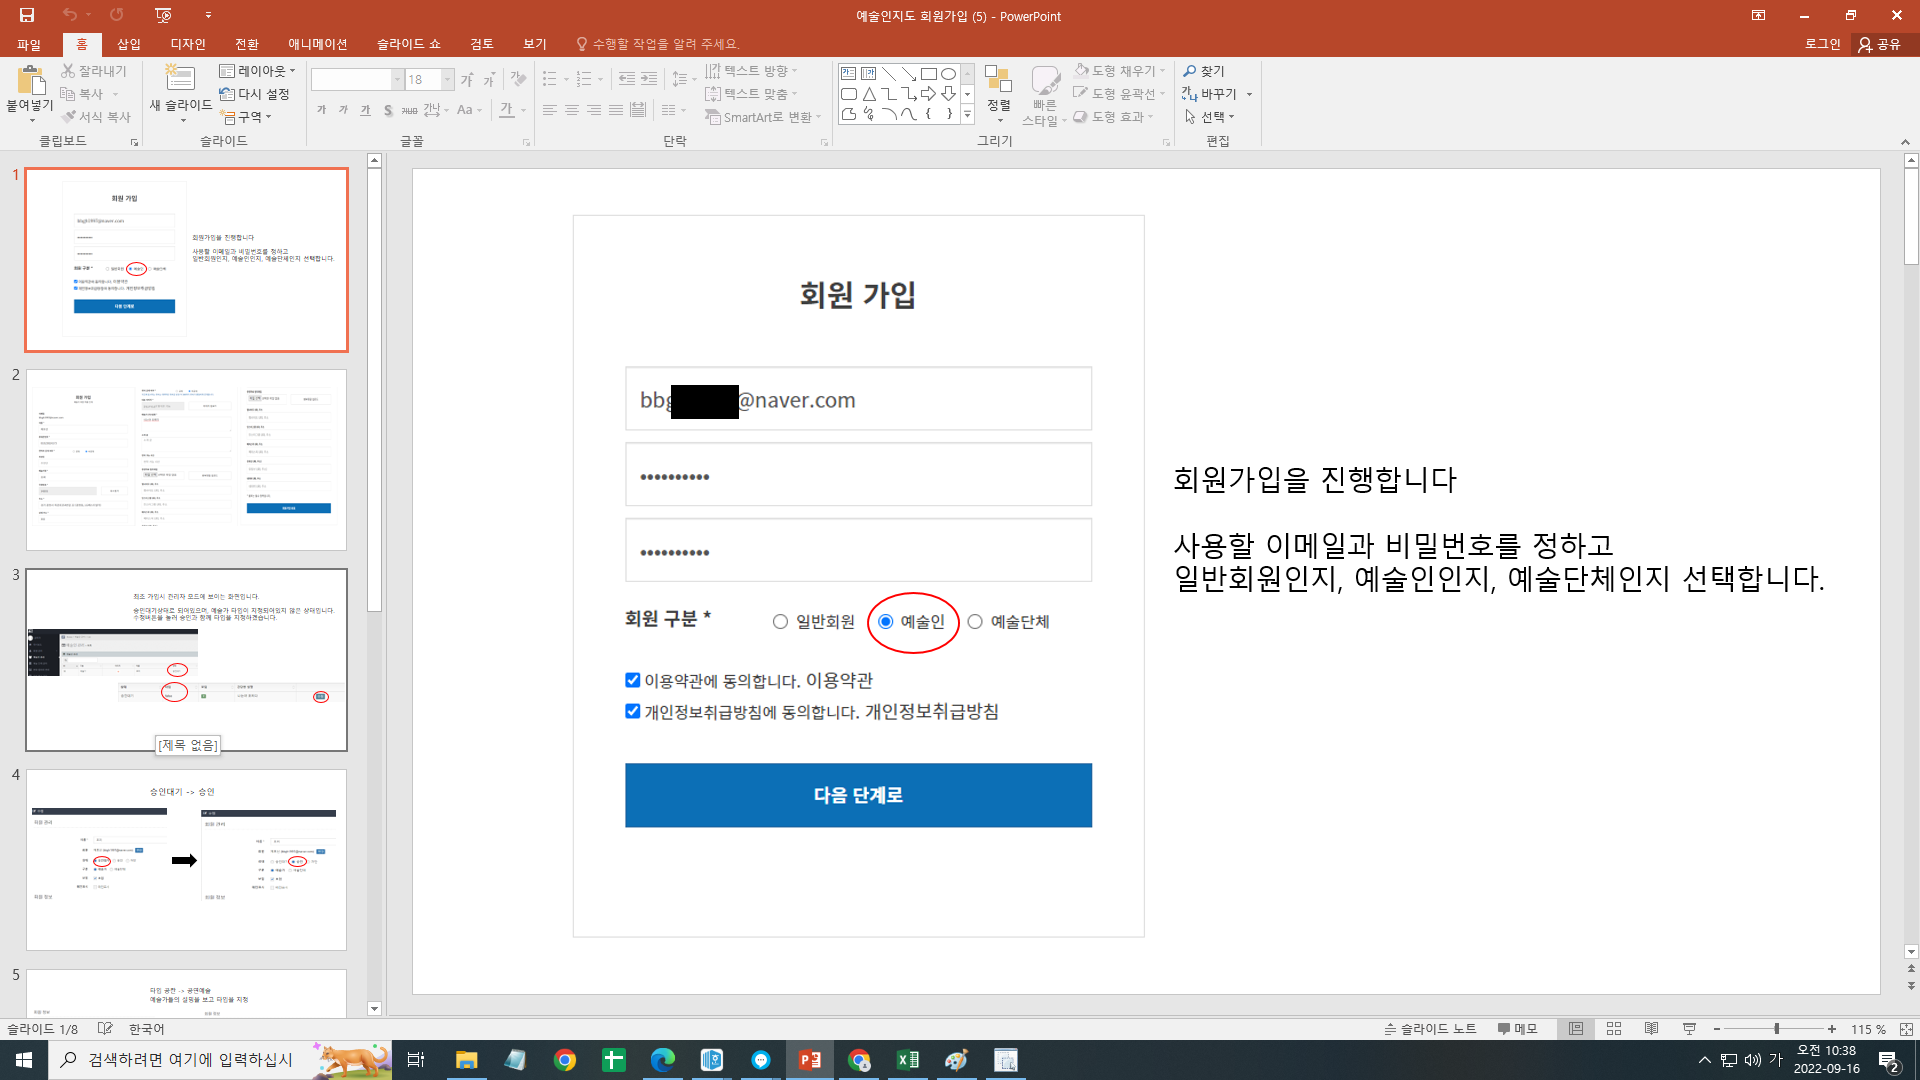1920x1080 pixels.
Task: Toggle the Comments (메모) pane
Action: point(1517,1029)
